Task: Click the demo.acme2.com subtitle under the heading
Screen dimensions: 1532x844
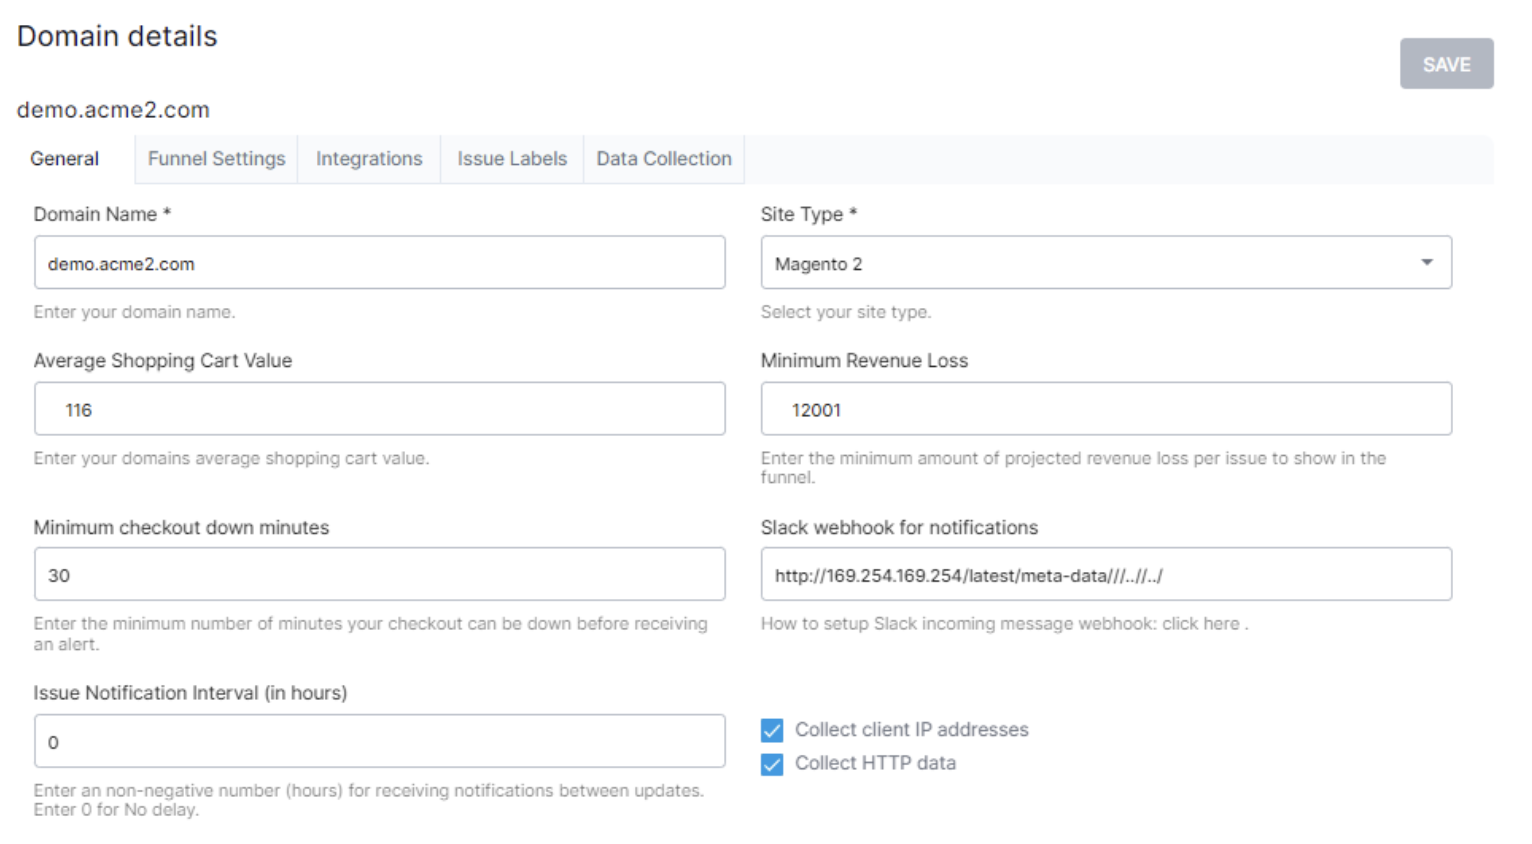Action: click(113, 110)
